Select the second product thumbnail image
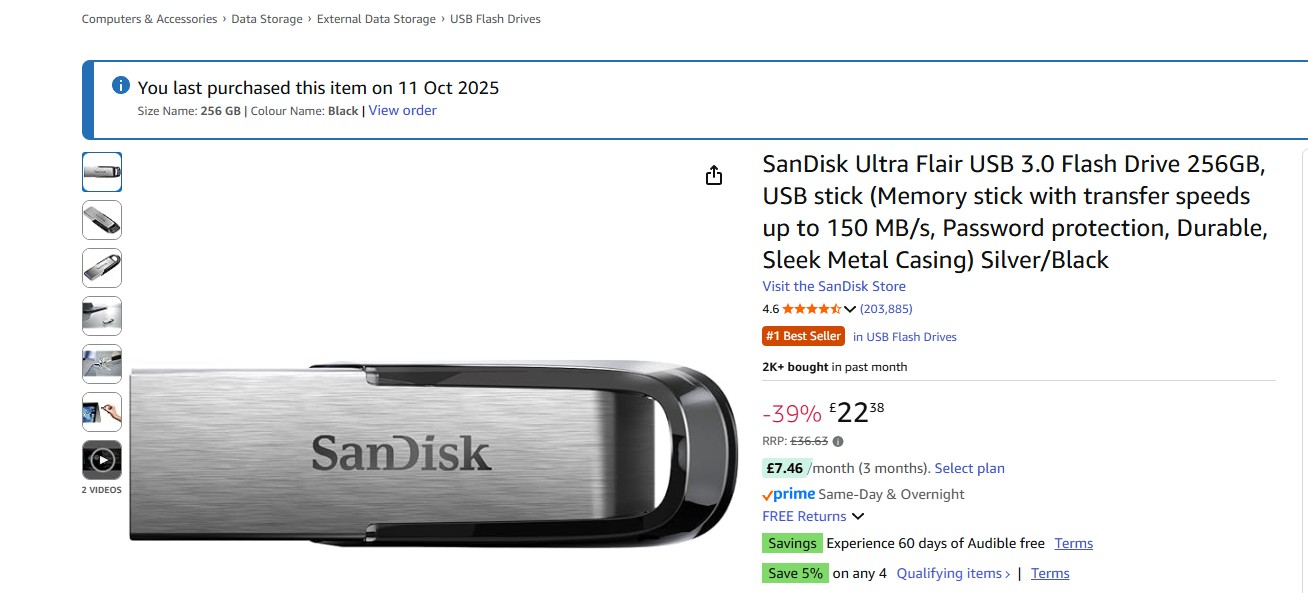 [102, 220]
